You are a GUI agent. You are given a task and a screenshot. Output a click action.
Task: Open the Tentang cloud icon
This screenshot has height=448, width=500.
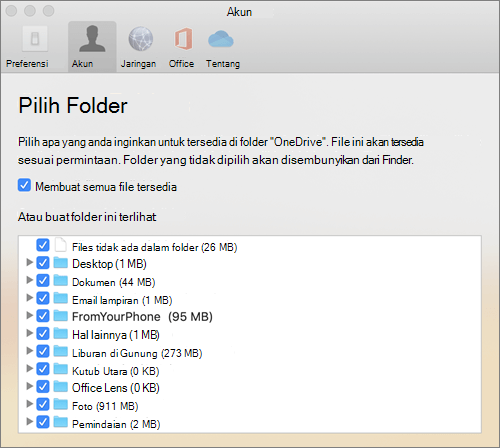coord(221,39)
